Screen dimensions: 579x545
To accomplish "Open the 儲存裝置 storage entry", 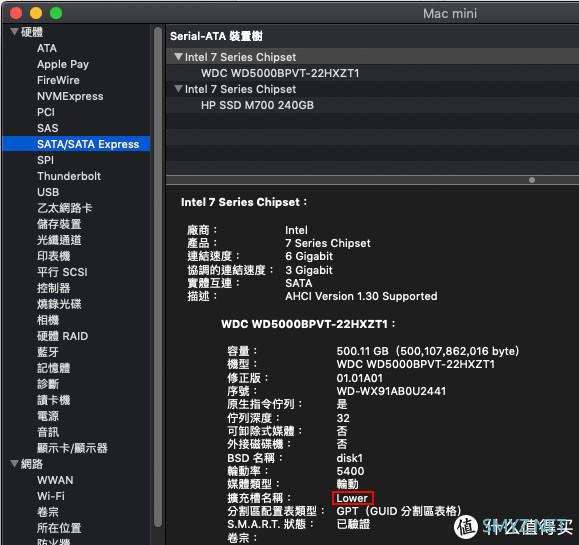I will 59,224.
